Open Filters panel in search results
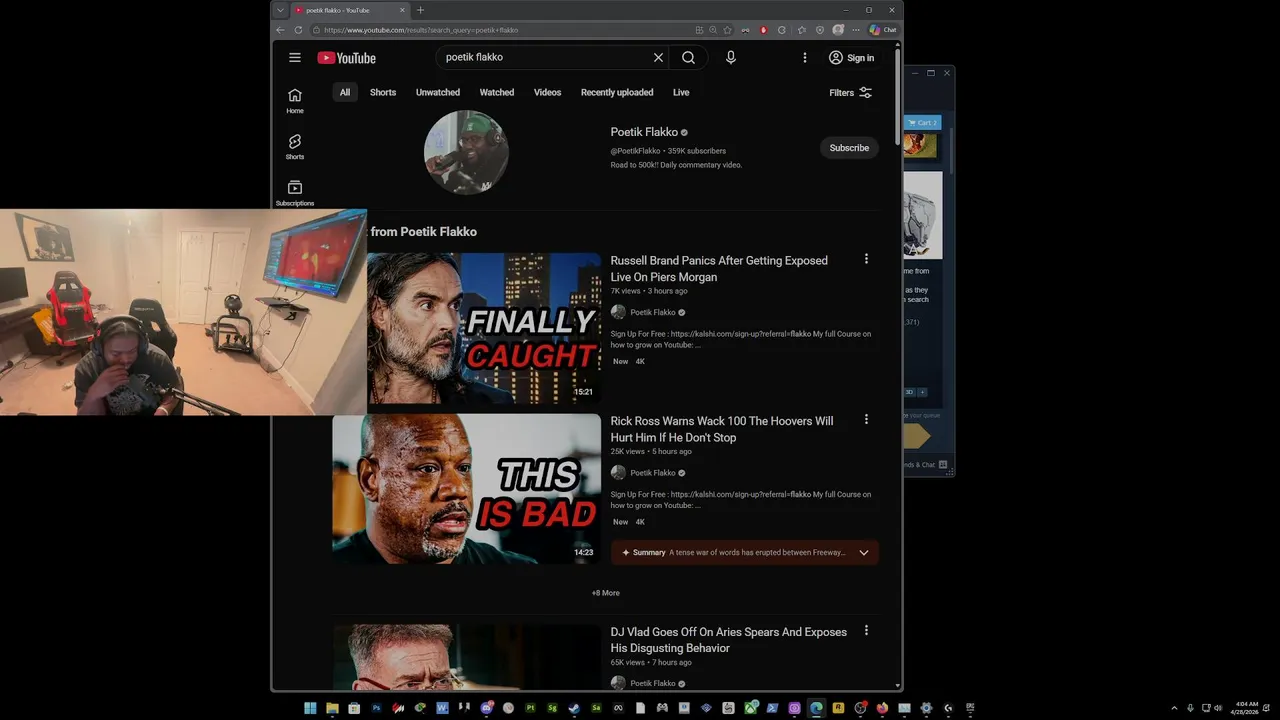Image resolution: width=1280 pixels, height=720 pixels. tap(851, 92)
